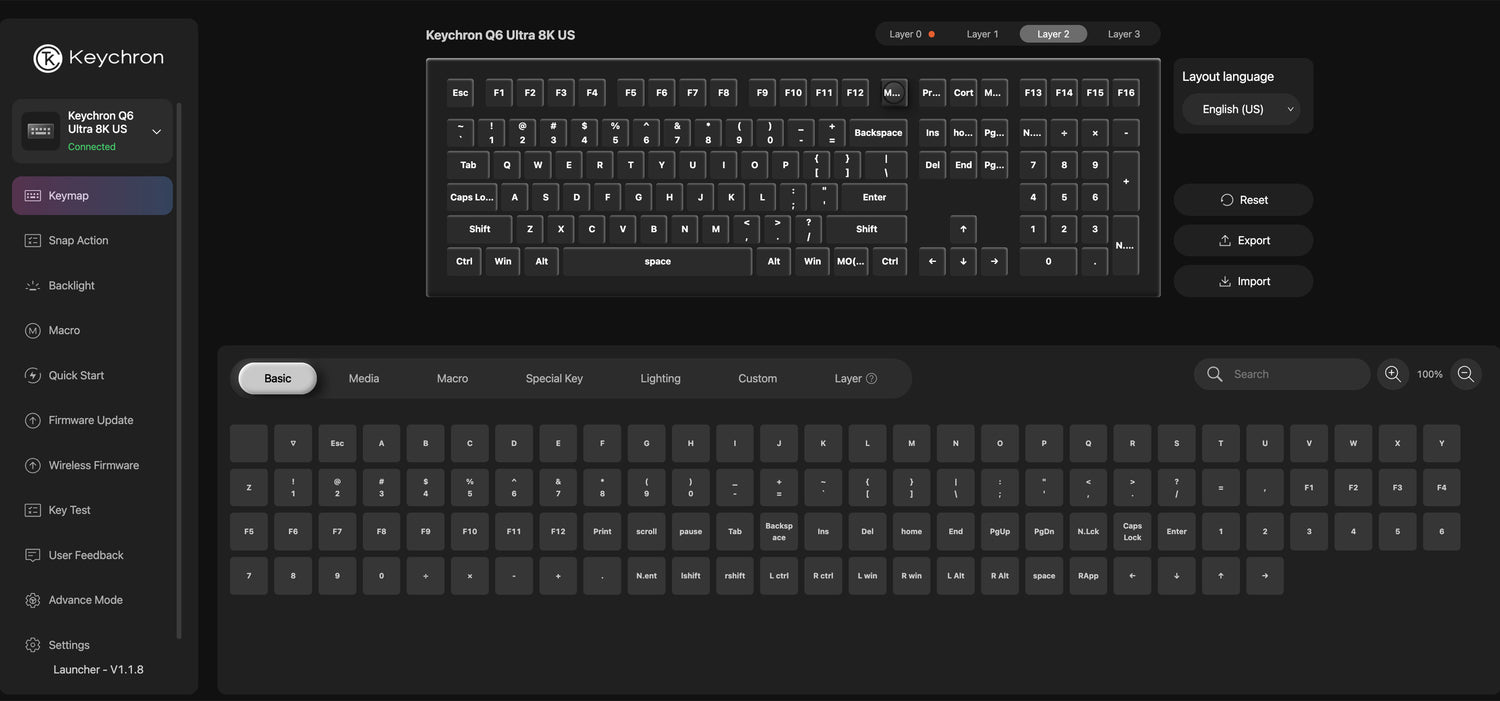Expand the Keychron Q6 Ultra device dropdown
The width and height of the screenshot is (1500, 701).
(156, 131)
